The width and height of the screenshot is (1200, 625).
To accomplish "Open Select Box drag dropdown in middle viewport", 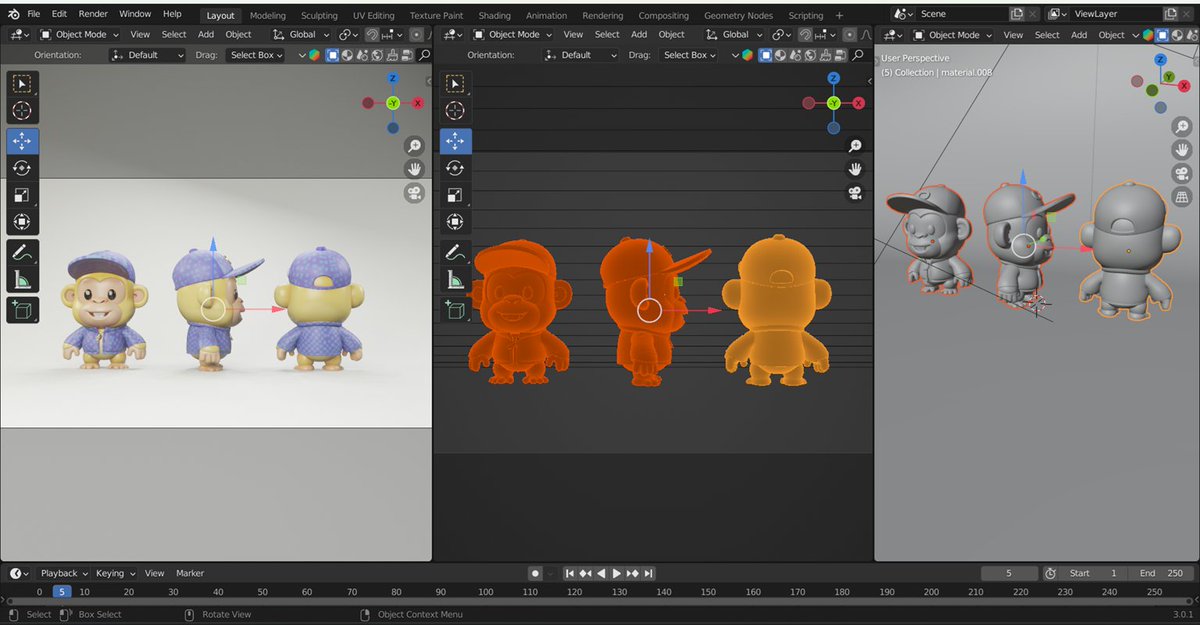I will pos(689,55).
